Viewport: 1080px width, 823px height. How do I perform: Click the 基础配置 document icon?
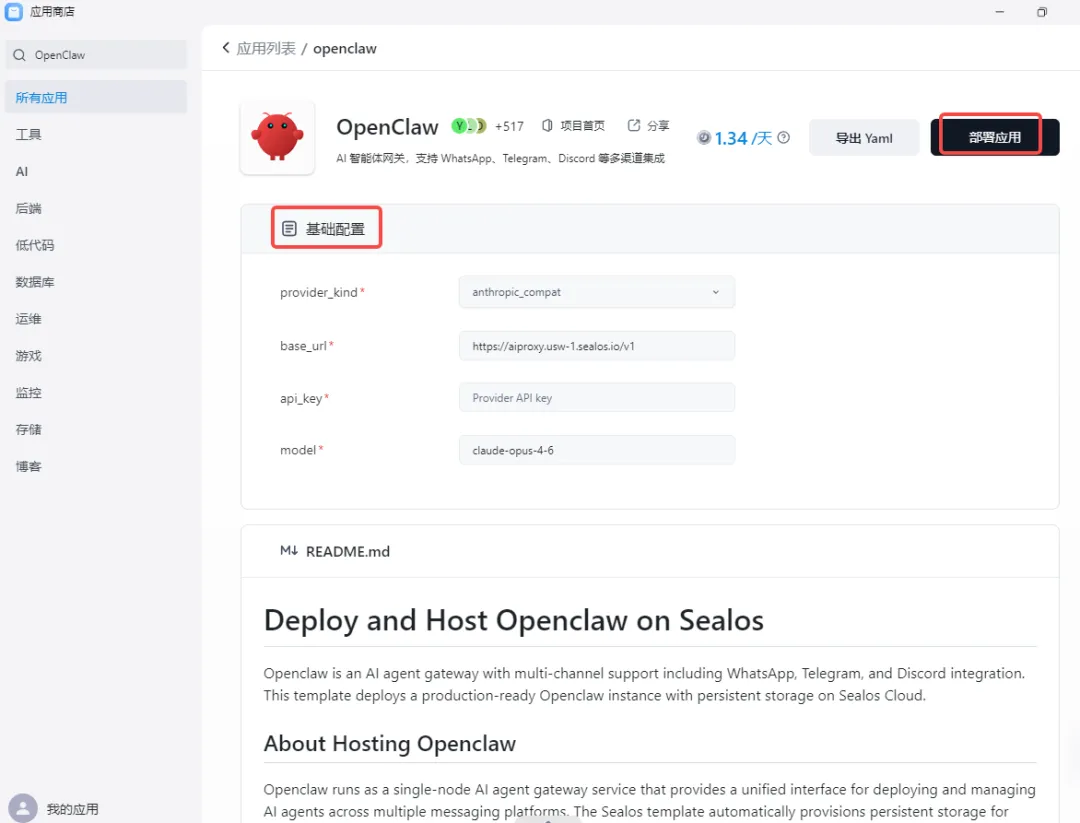pyautogui.click(x=289, y=229)
